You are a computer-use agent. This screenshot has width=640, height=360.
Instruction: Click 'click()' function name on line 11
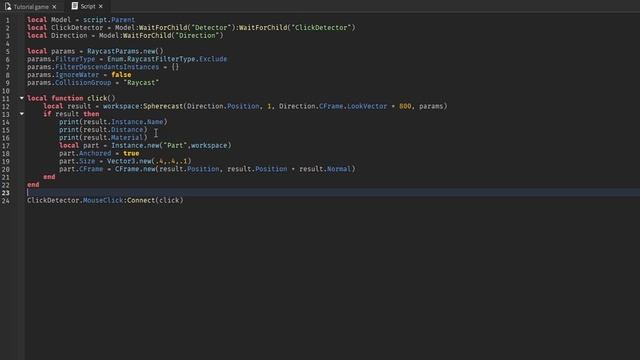point(101,98)
